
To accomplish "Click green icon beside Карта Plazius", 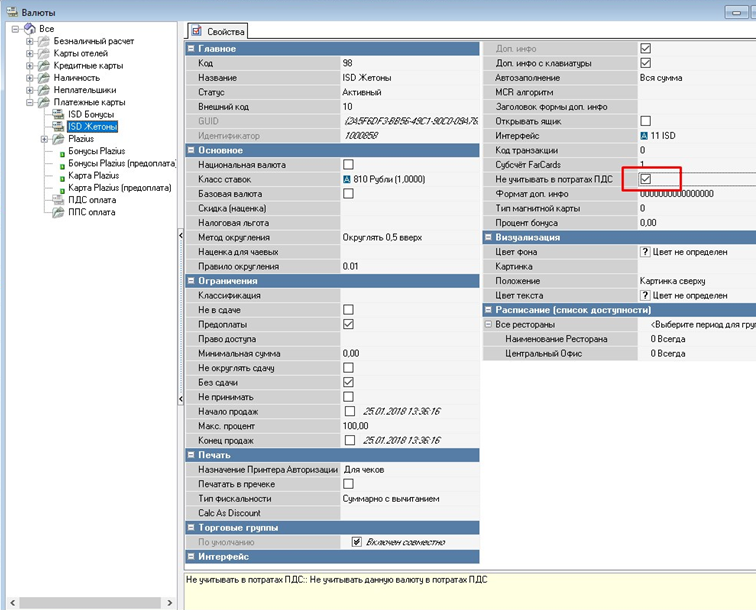I will tap(60, 176).
